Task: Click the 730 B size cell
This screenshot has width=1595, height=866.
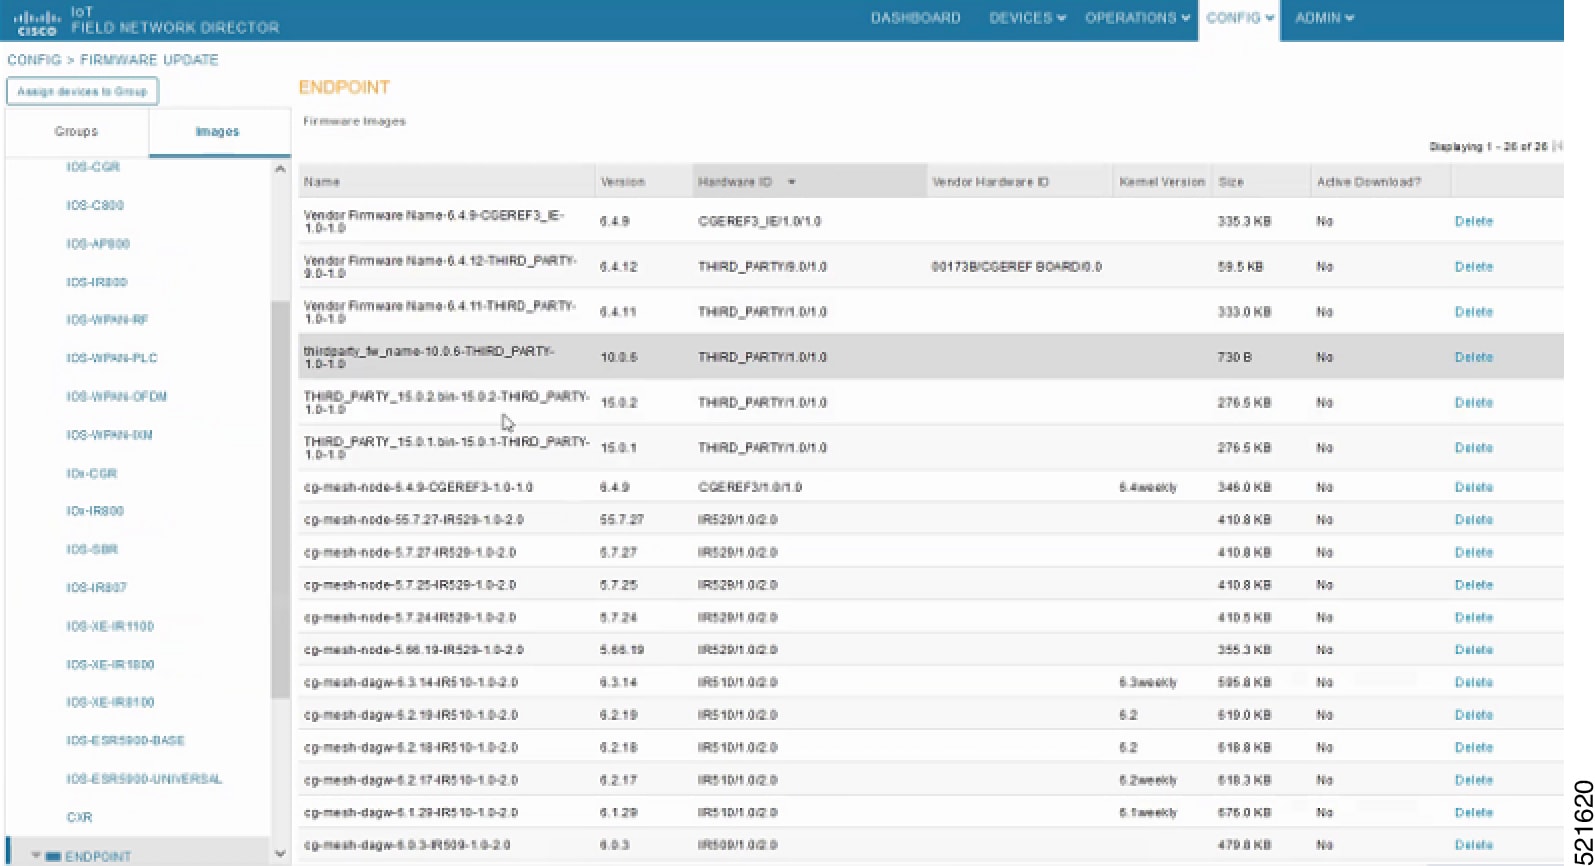Action: coord(1234,357)
